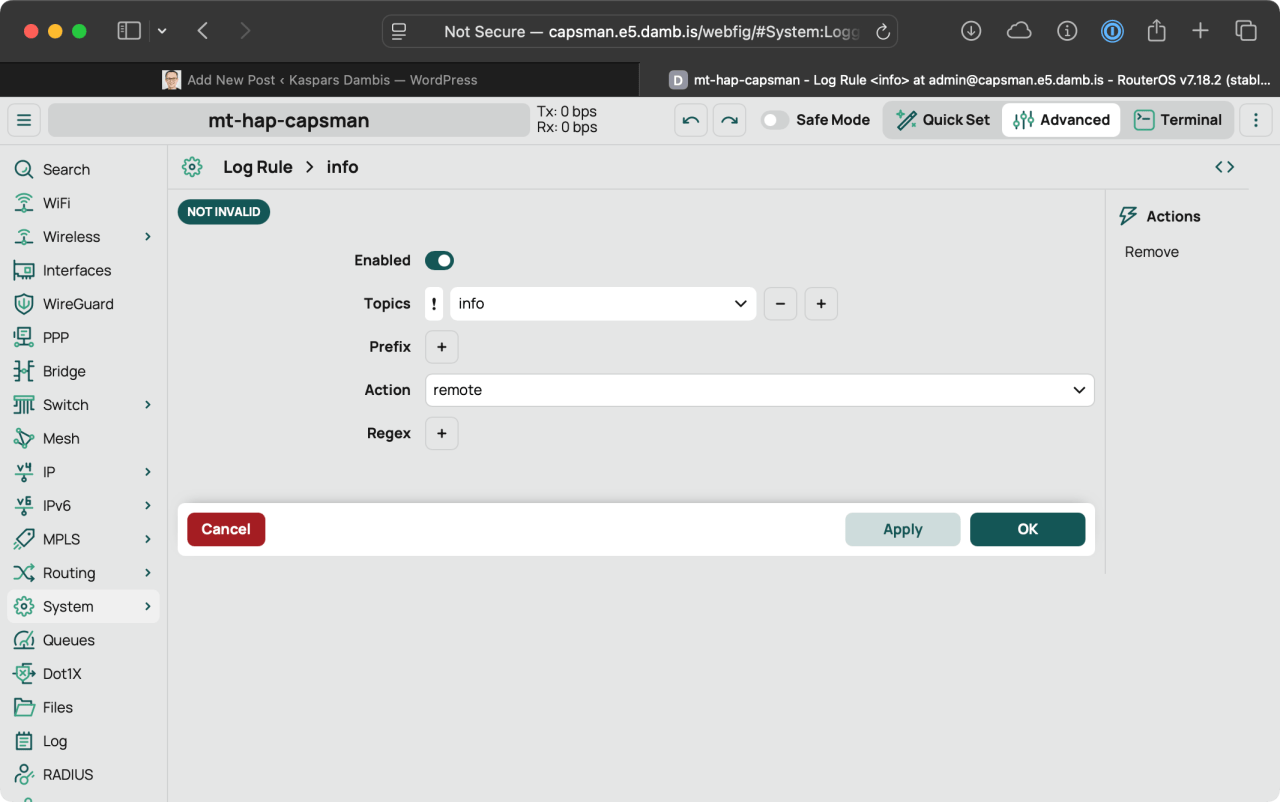The image size is (1280, 802).
Task: Open the Action dropdown showing remote
Action: click(758, 389)
